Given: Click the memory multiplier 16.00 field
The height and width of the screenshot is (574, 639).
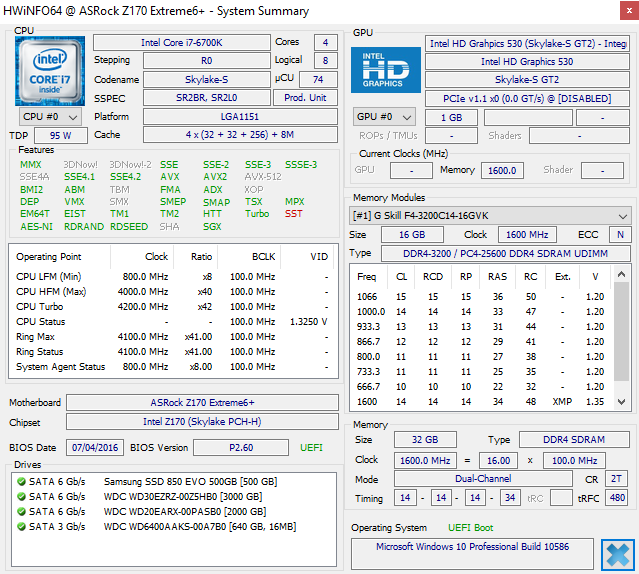Looking at the screenshot, I should click(498, 461).
